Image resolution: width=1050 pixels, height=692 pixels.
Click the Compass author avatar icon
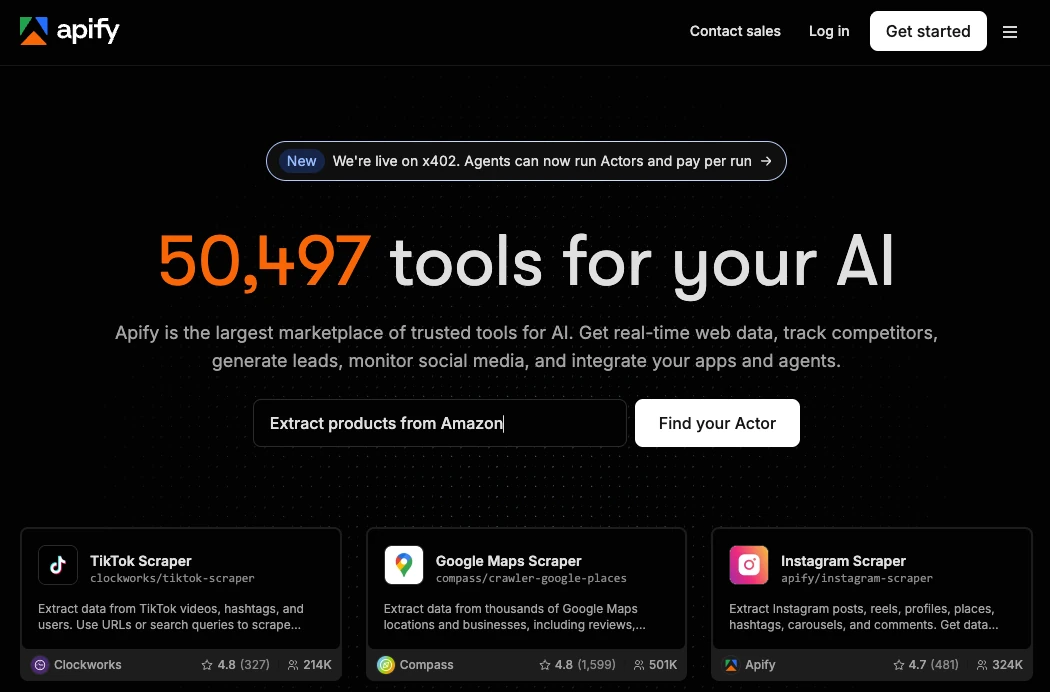pos(386,665)
